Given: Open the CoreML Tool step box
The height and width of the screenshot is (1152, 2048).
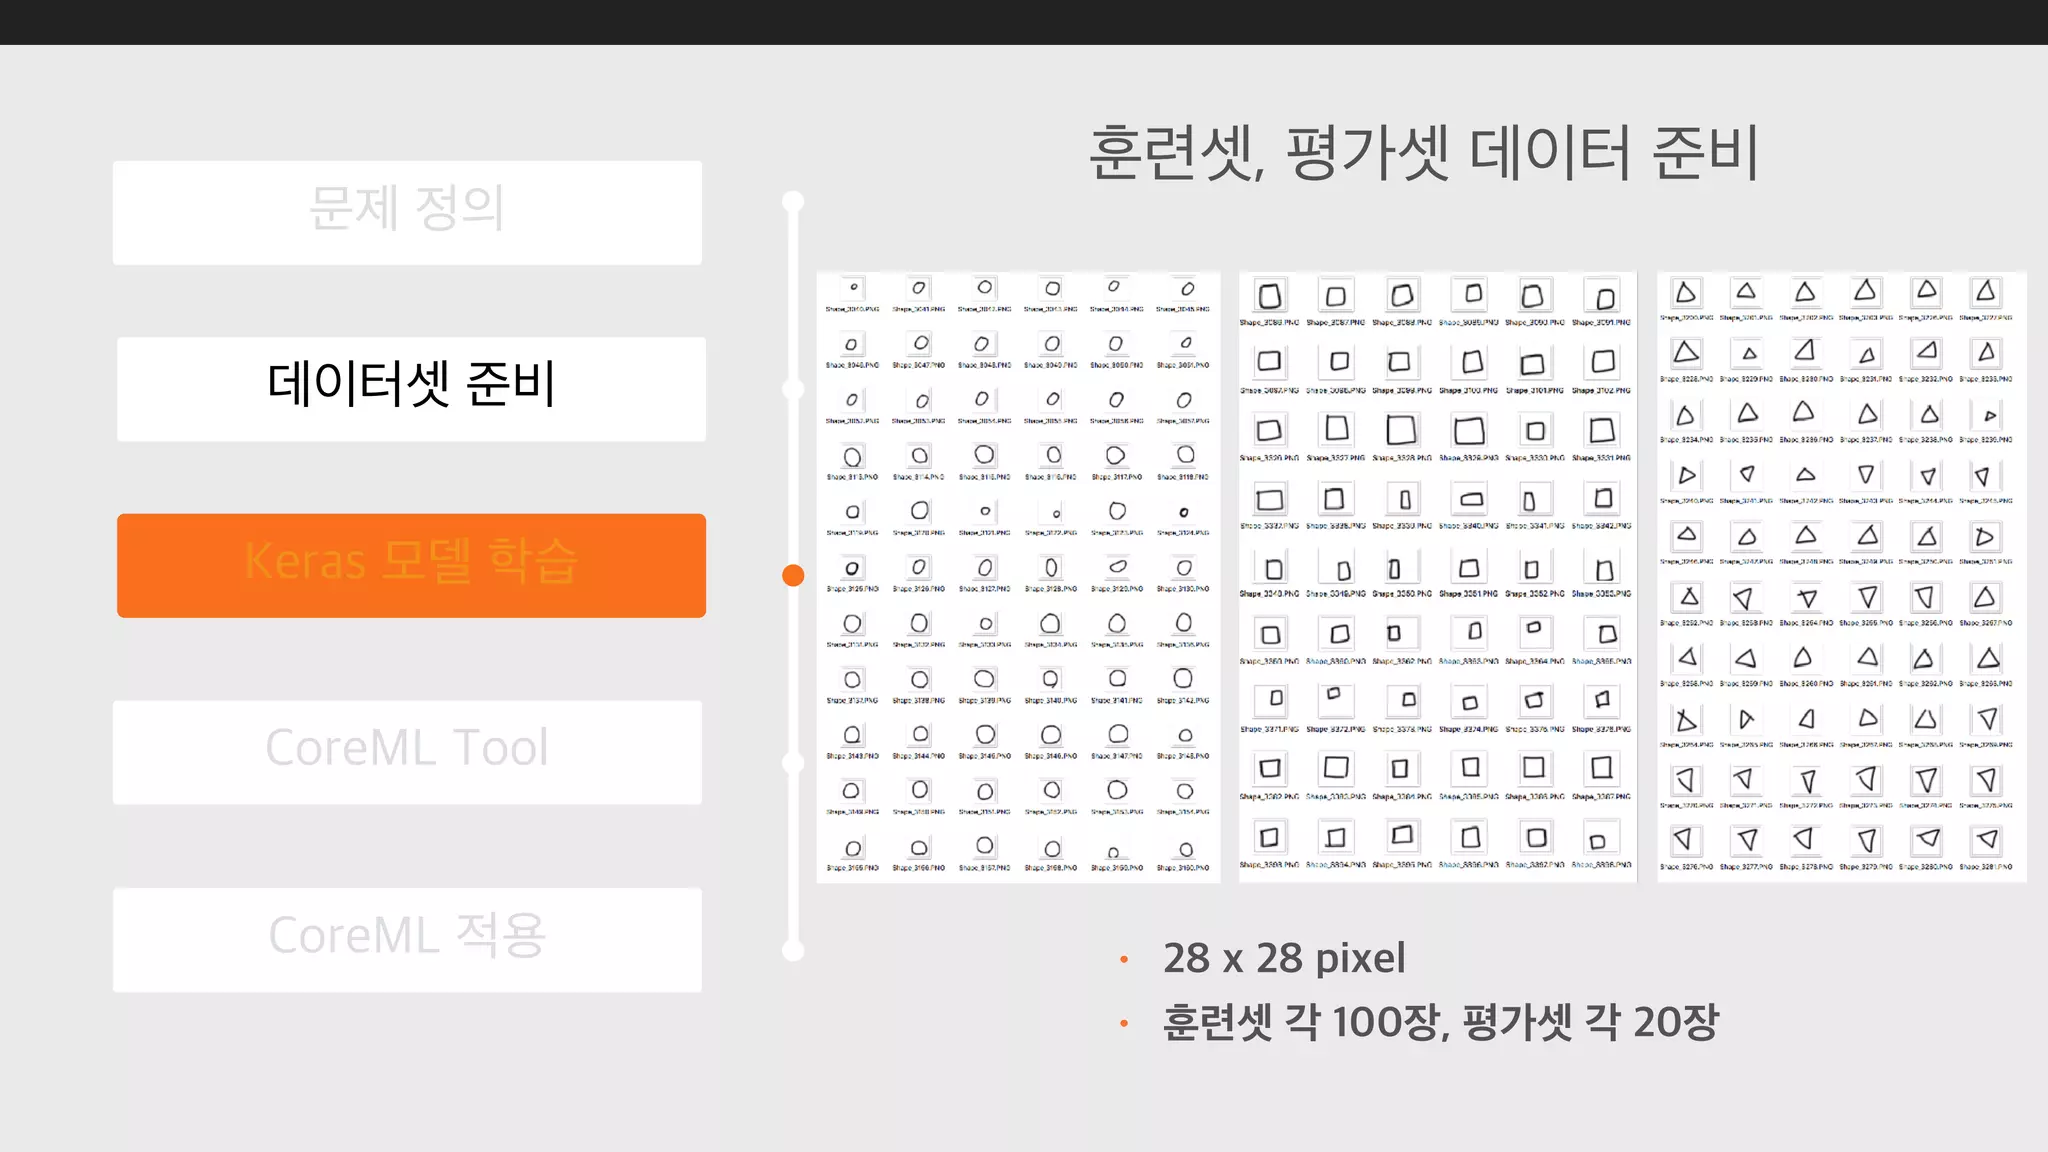Looking at the screenshot, I should tap(407, 751).
